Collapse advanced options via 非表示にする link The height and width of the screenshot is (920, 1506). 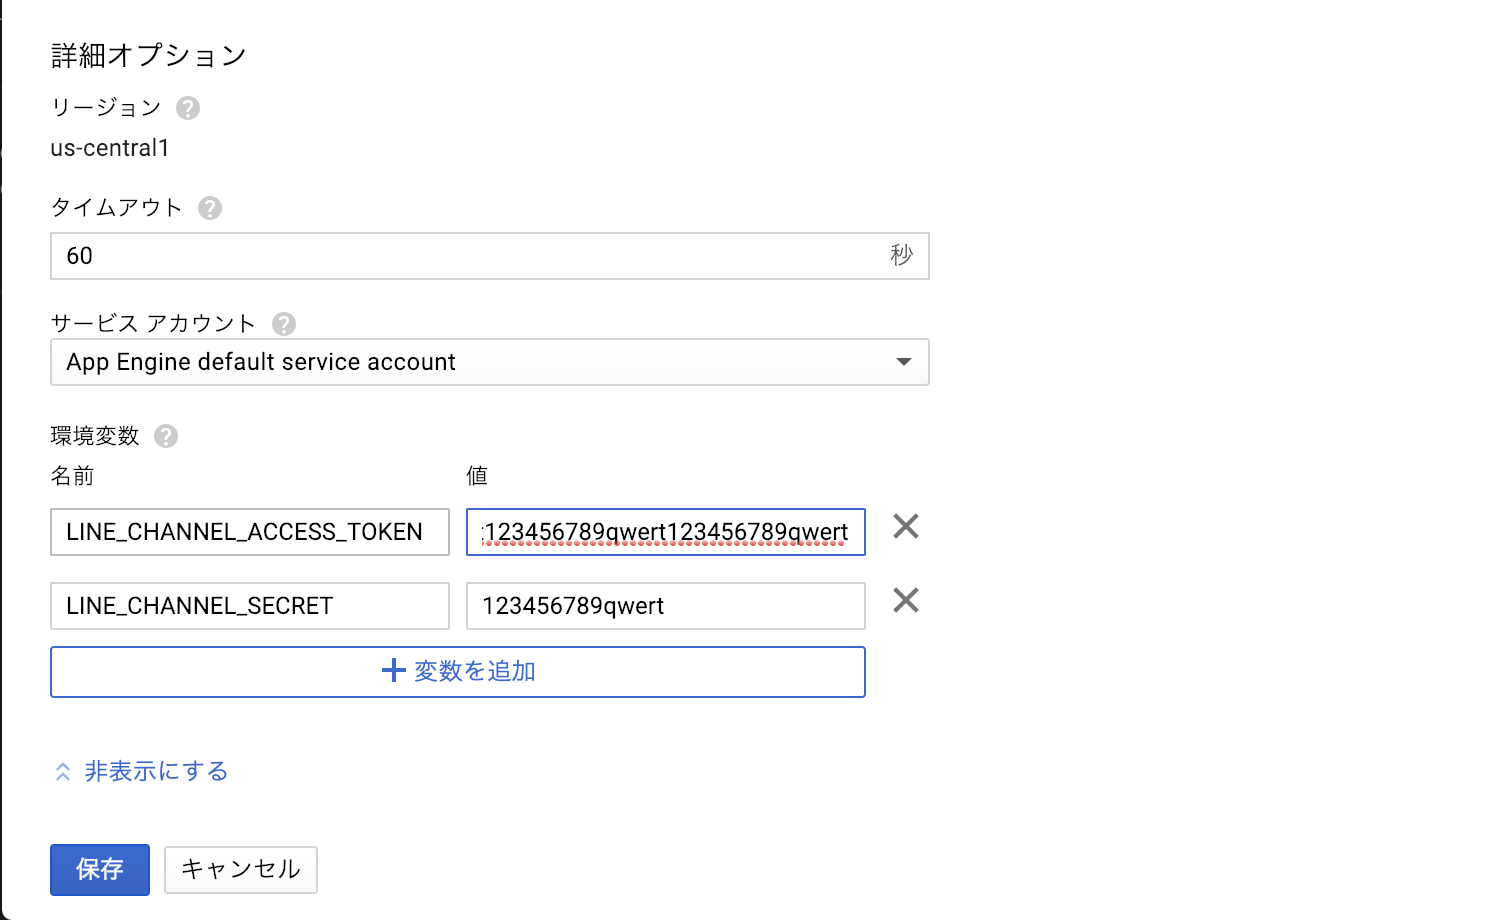(x=157, y=772)
